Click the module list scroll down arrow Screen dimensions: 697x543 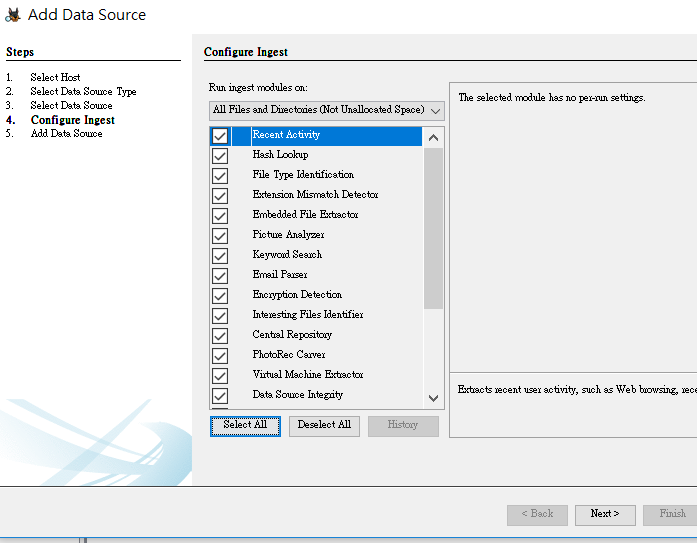point(433,398)
